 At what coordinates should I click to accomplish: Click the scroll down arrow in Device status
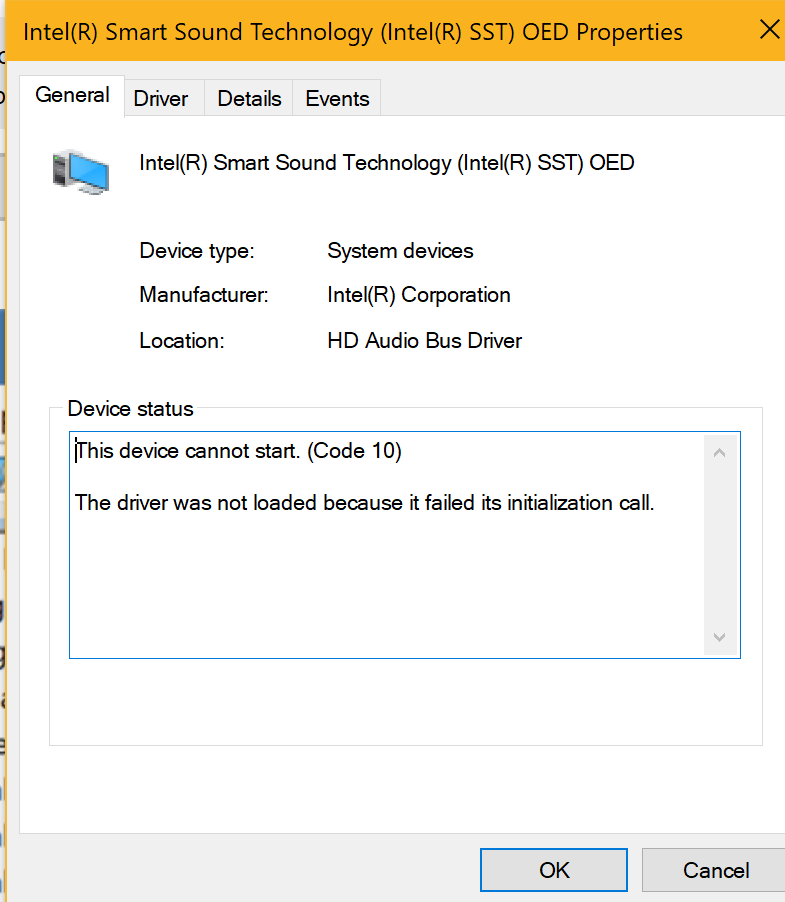point(719,637)
